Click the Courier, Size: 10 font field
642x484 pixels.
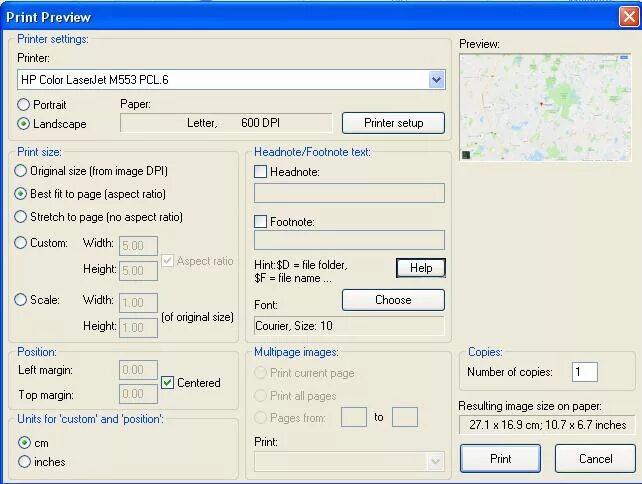tap(349, 326)
